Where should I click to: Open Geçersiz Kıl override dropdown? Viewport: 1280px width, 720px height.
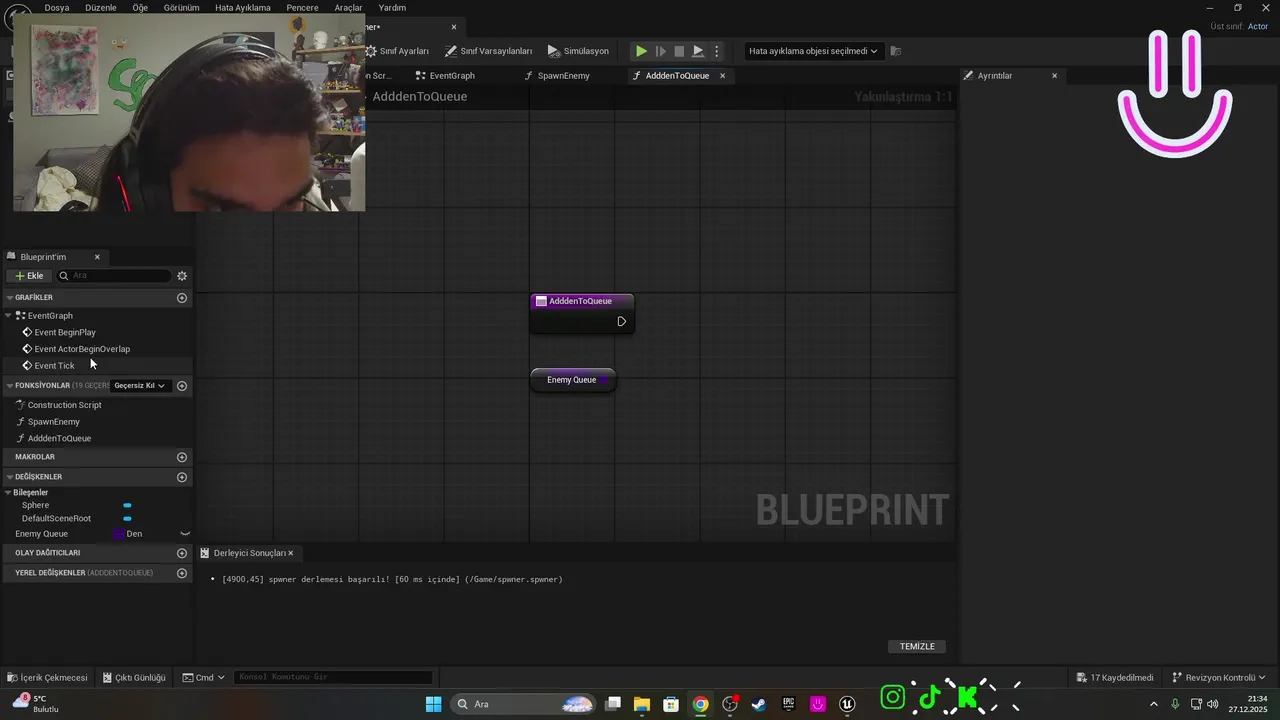[x=140, y=386]
